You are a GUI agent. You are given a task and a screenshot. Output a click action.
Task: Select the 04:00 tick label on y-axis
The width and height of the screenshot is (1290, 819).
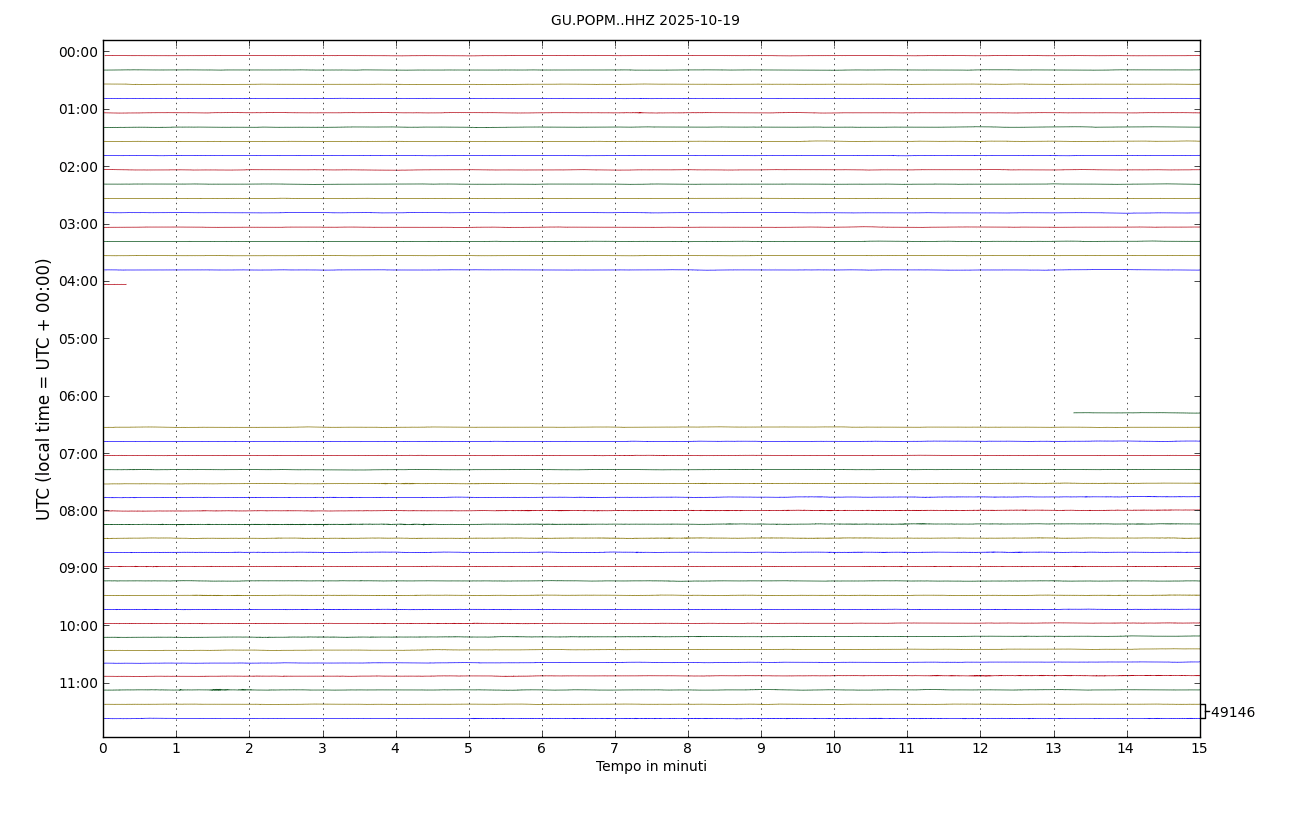coord(78,281)
